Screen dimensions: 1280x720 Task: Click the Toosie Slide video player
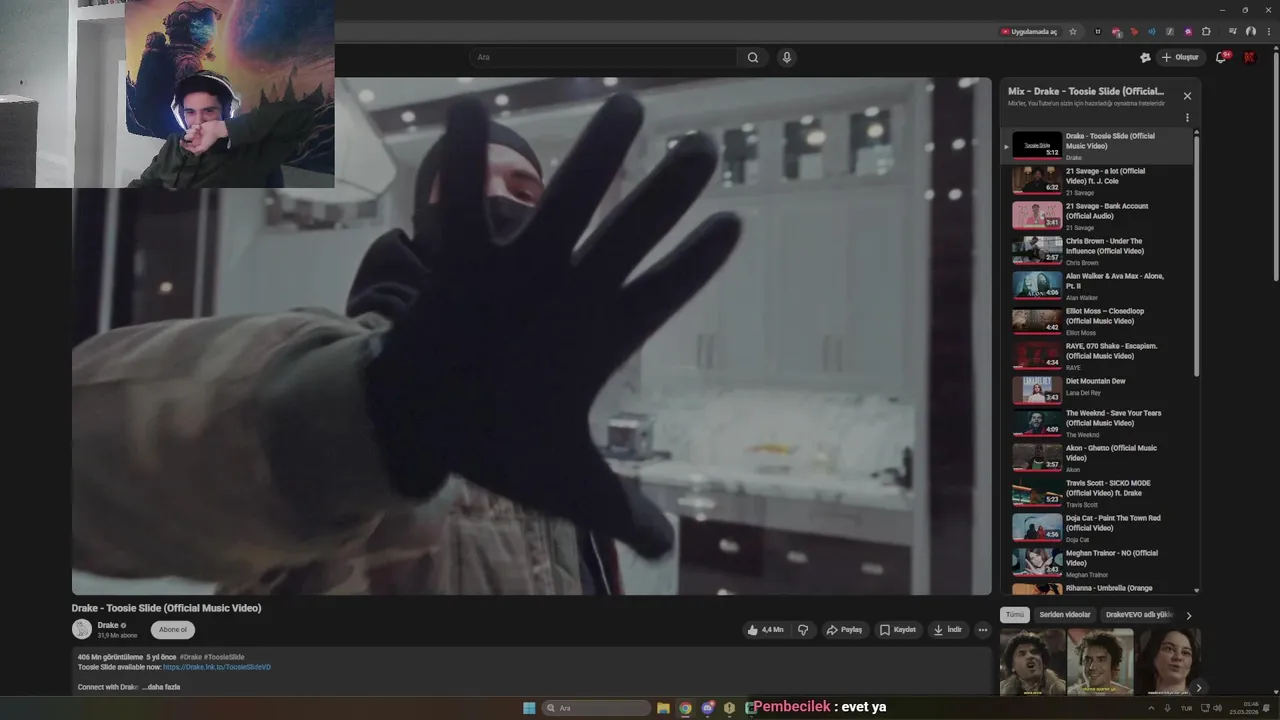(x=532, y=337)
